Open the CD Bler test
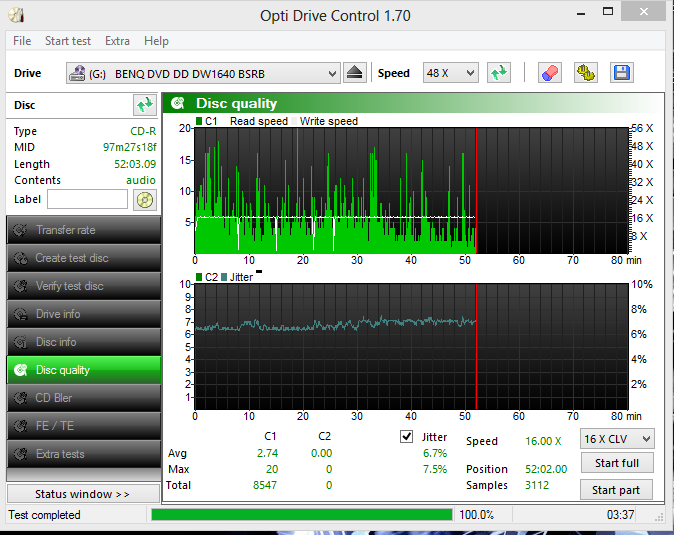Screen dimensions: 674x535 (x=84, y=398)
